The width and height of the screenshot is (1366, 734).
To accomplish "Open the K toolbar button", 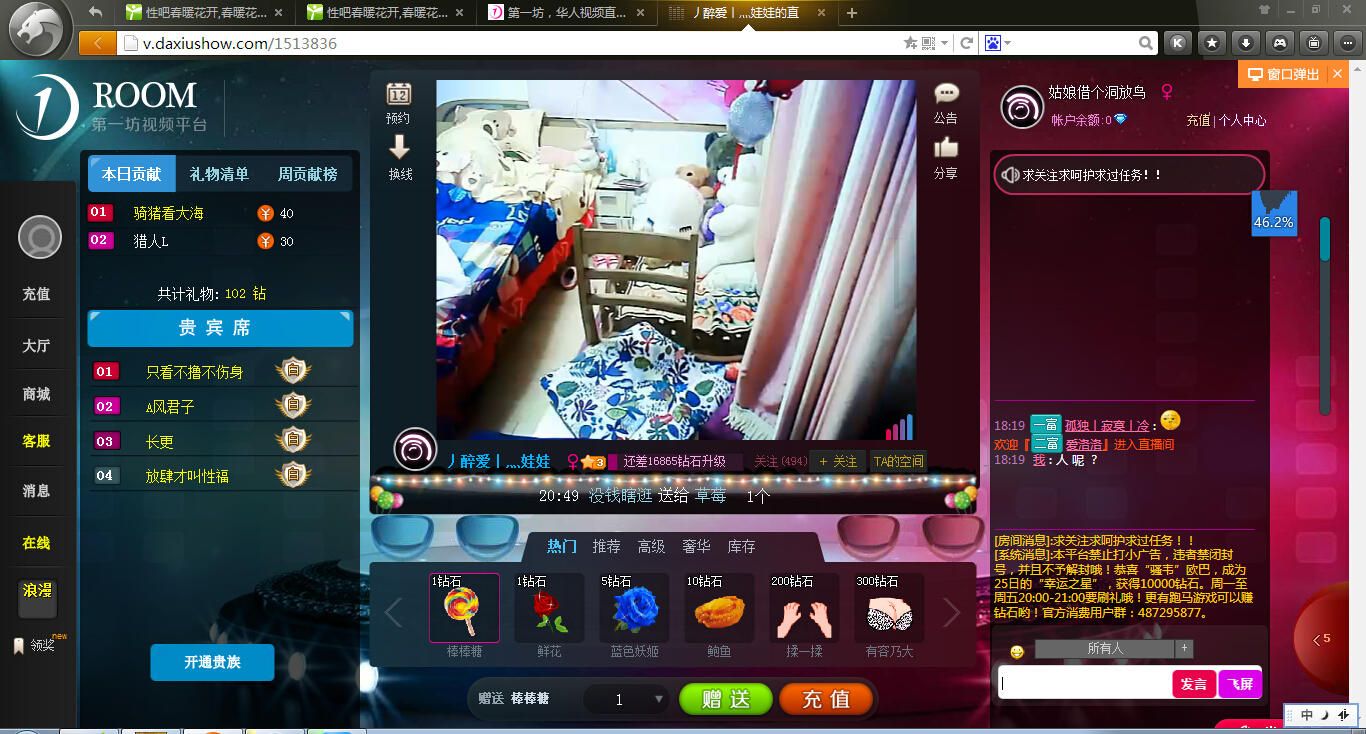I will pyautogui.click(x=1178, y=43).
